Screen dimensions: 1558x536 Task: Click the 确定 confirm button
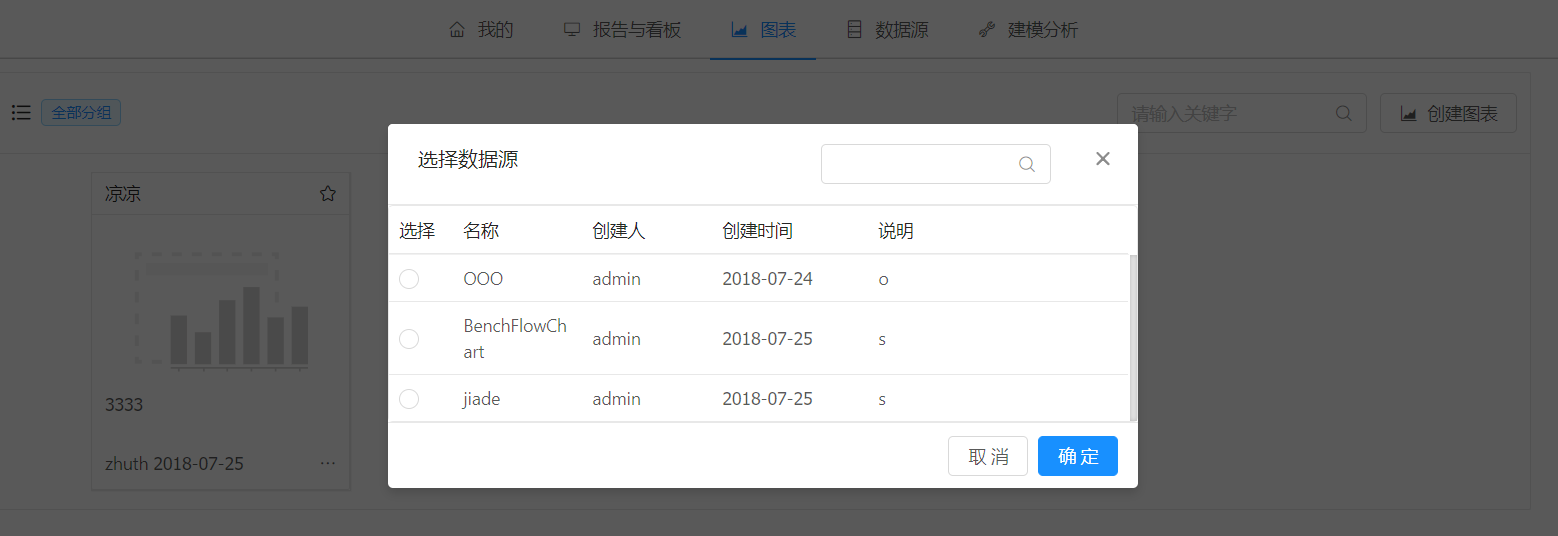pos(1077,457)
